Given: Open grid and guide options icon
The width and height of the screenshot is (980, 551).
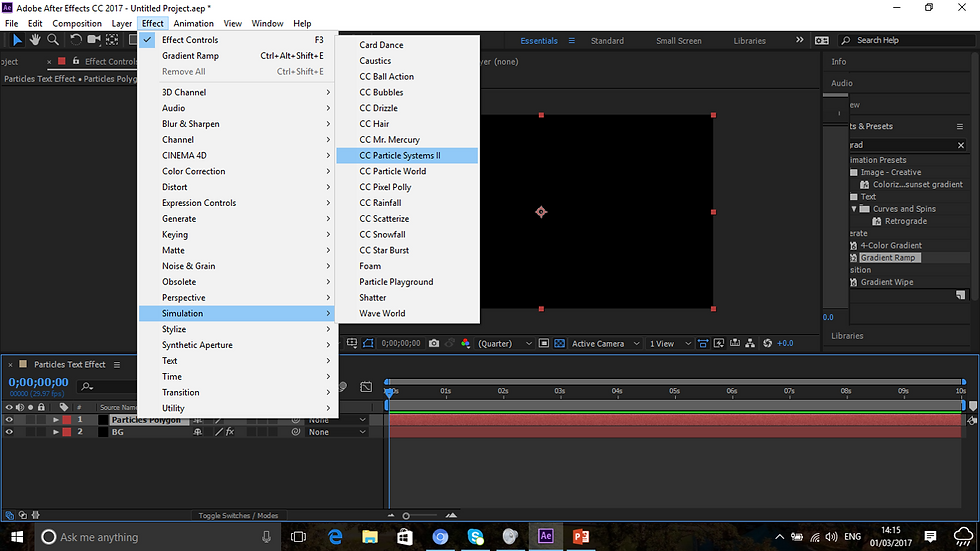Looking at the screenshot, I should [x=352, y=344].
